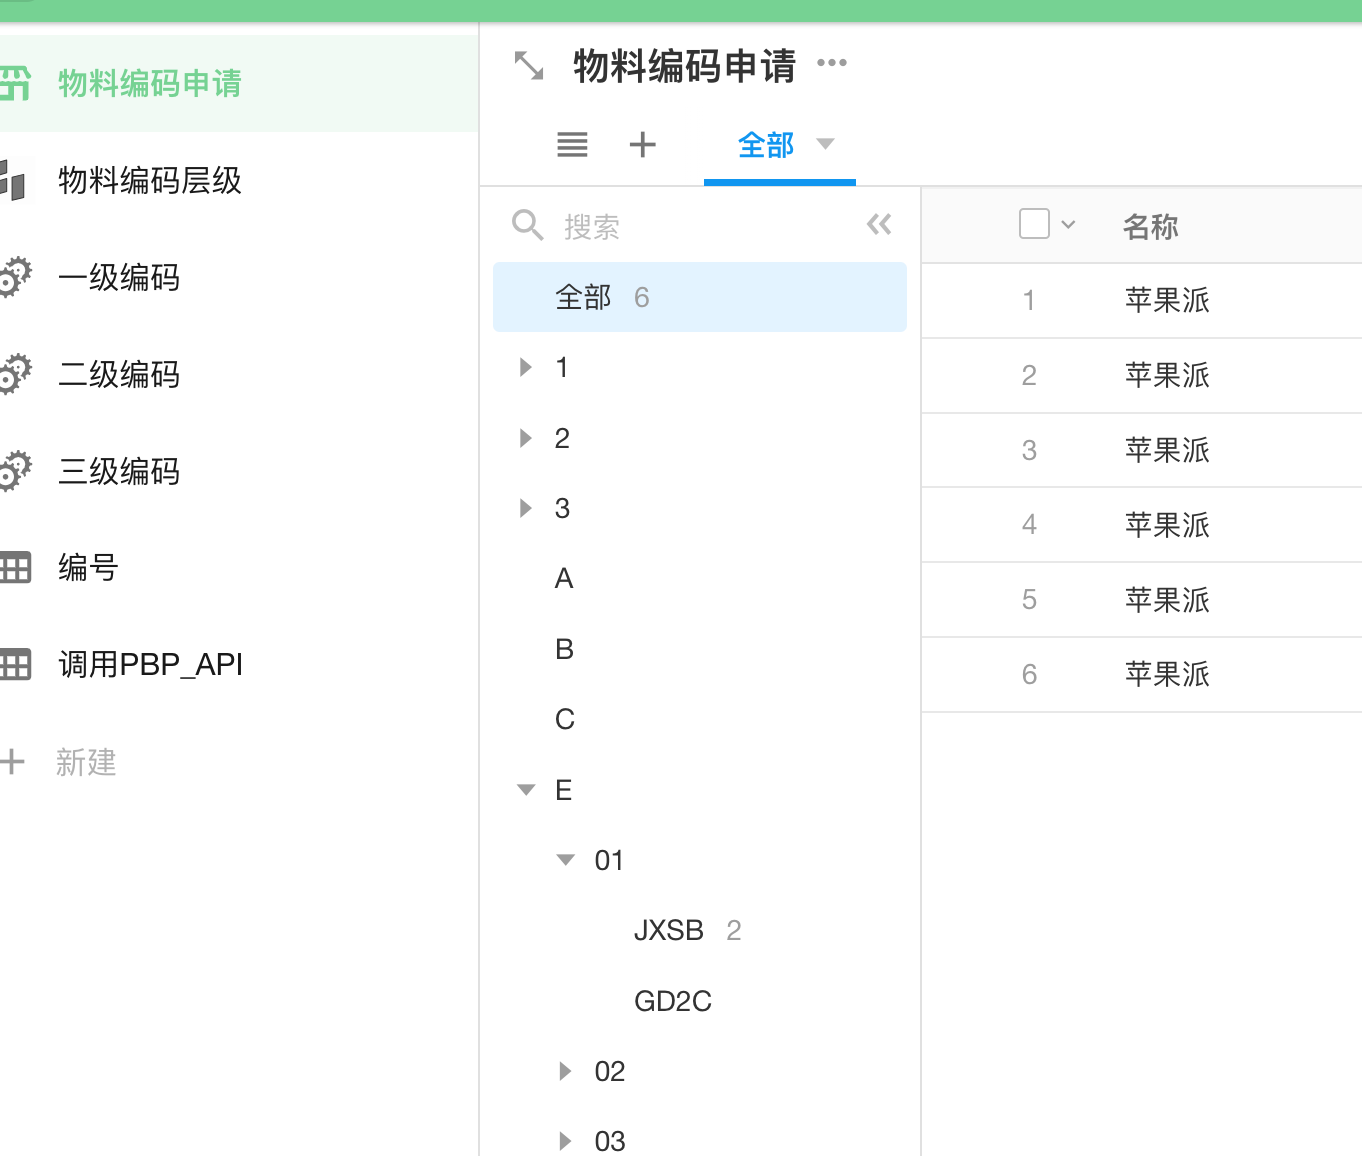Select tree node label 02

[610, 1071]
